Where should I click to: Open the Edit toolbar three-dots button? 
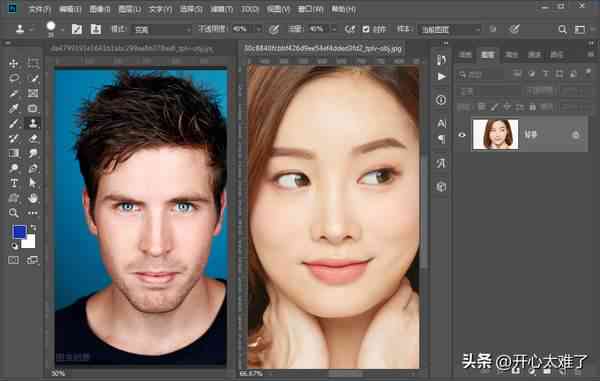pos(33,213)
